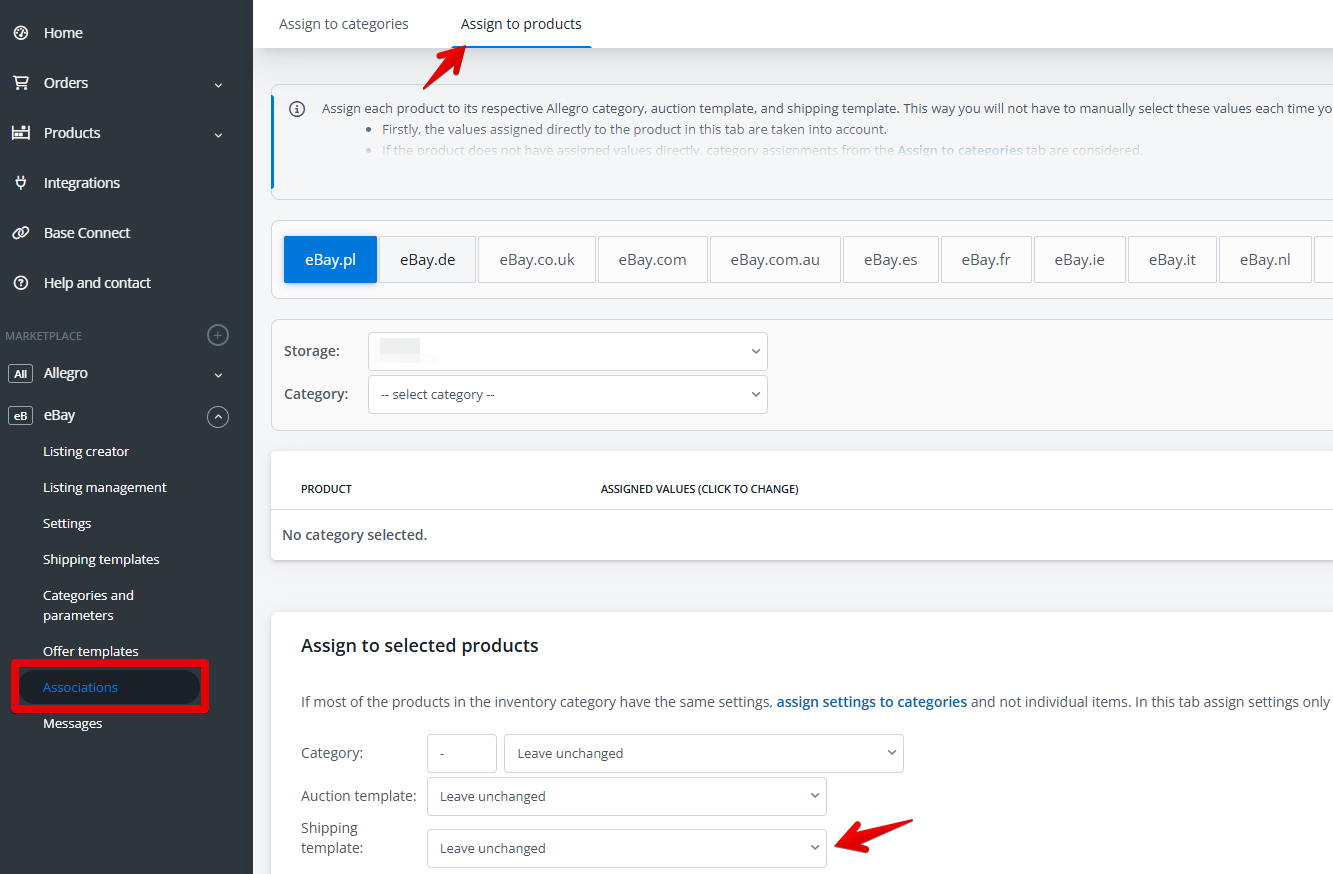Click the Home dashboard icon
This screenshot has height=874, width=1333.
coord(20,33)
